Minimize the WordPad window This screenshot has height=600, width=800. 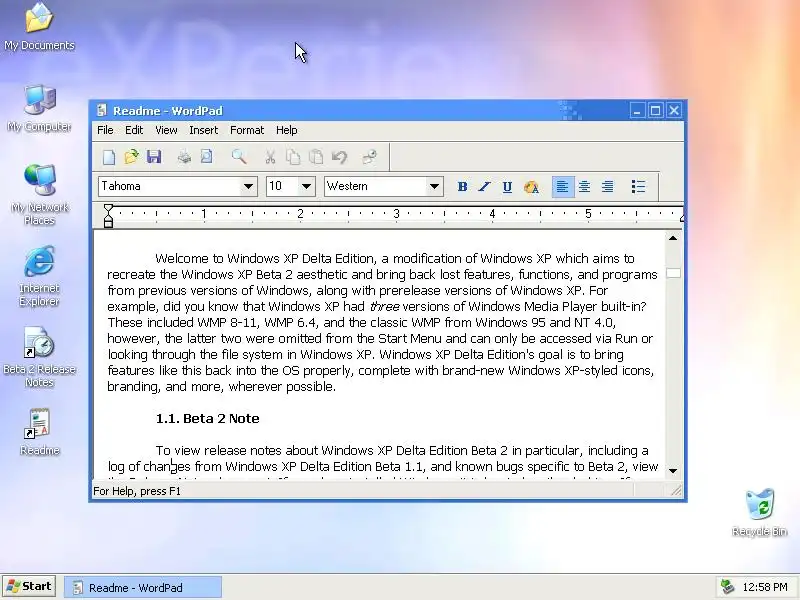click(x=637, y=111)
